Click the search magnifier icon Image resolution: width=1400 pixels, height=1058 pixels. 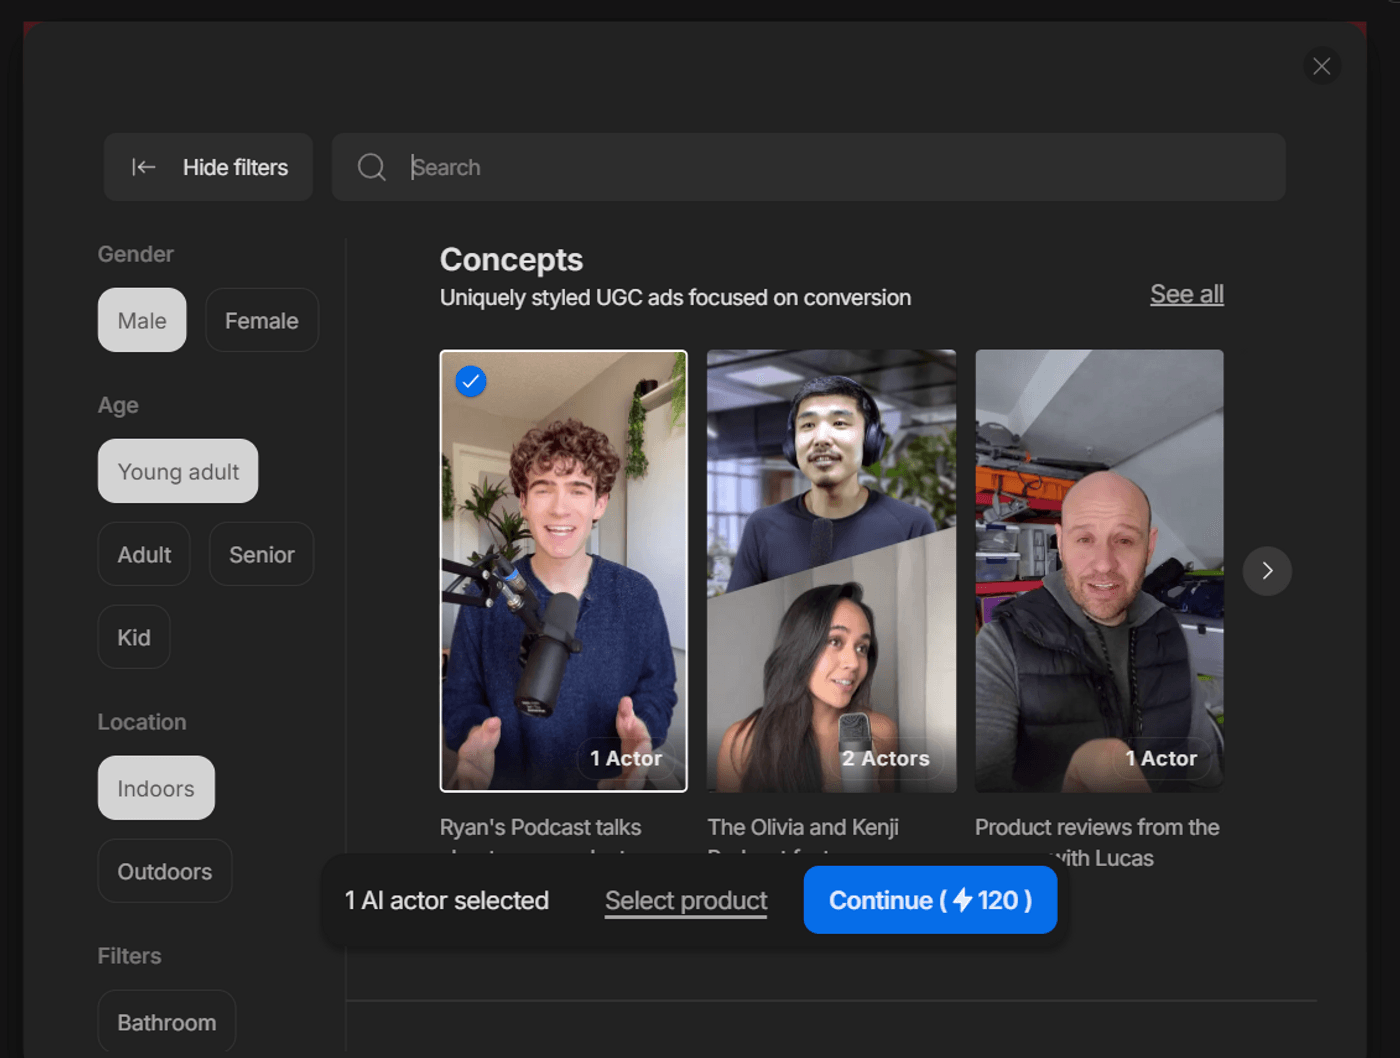point(371,167)
